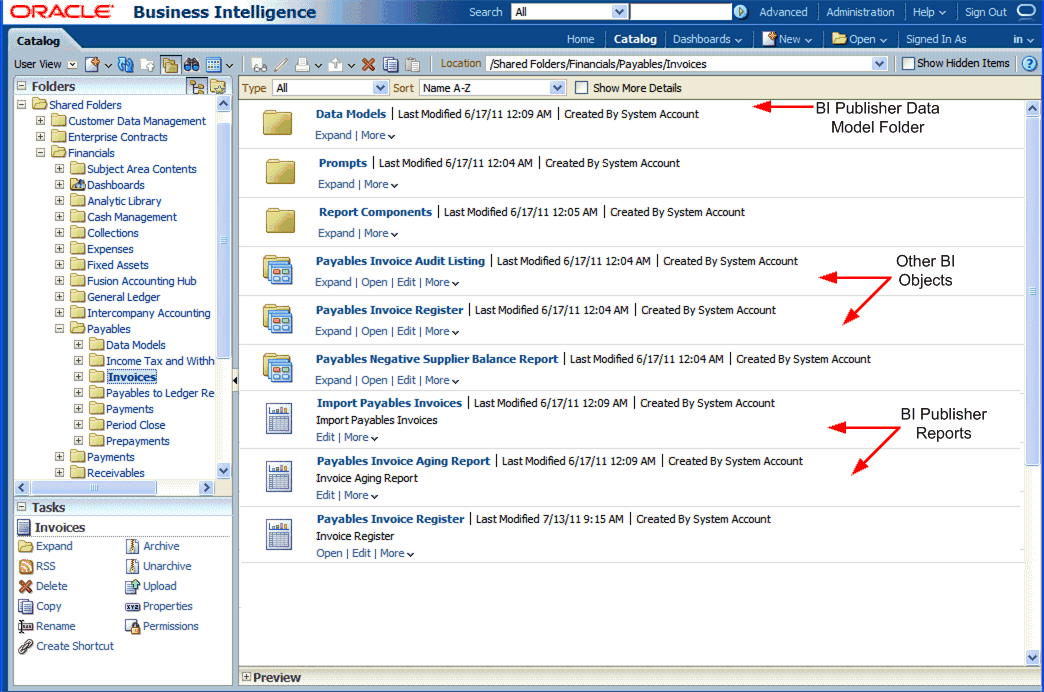Click the New item toolbar icon
This screenshot has height=692, width=1044.
93,64
